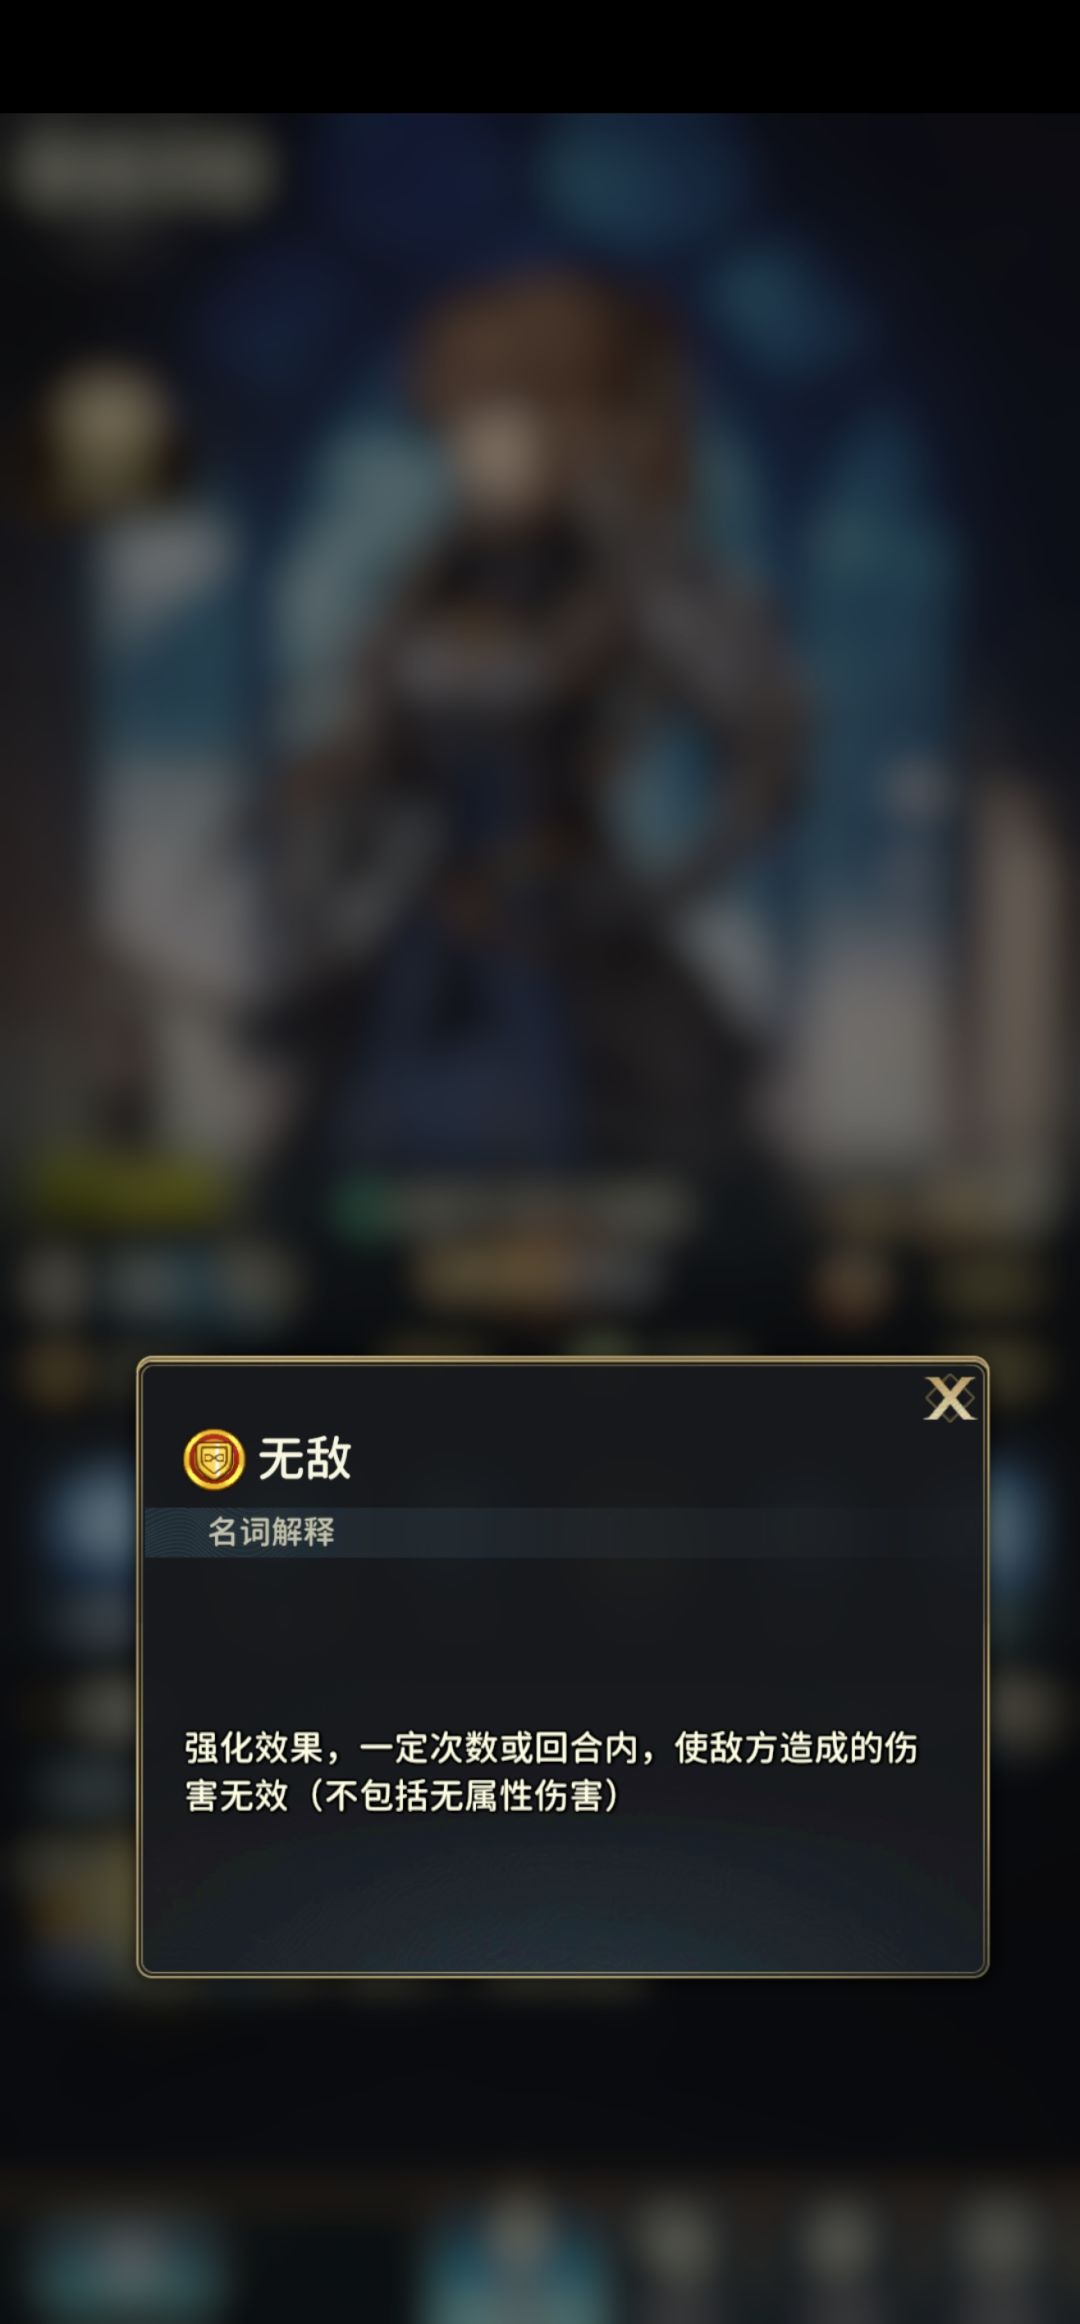Tap the gold shield 无敌 icon
1080x2324 pixels.
pyautogui.click(x=214, y=1459)
